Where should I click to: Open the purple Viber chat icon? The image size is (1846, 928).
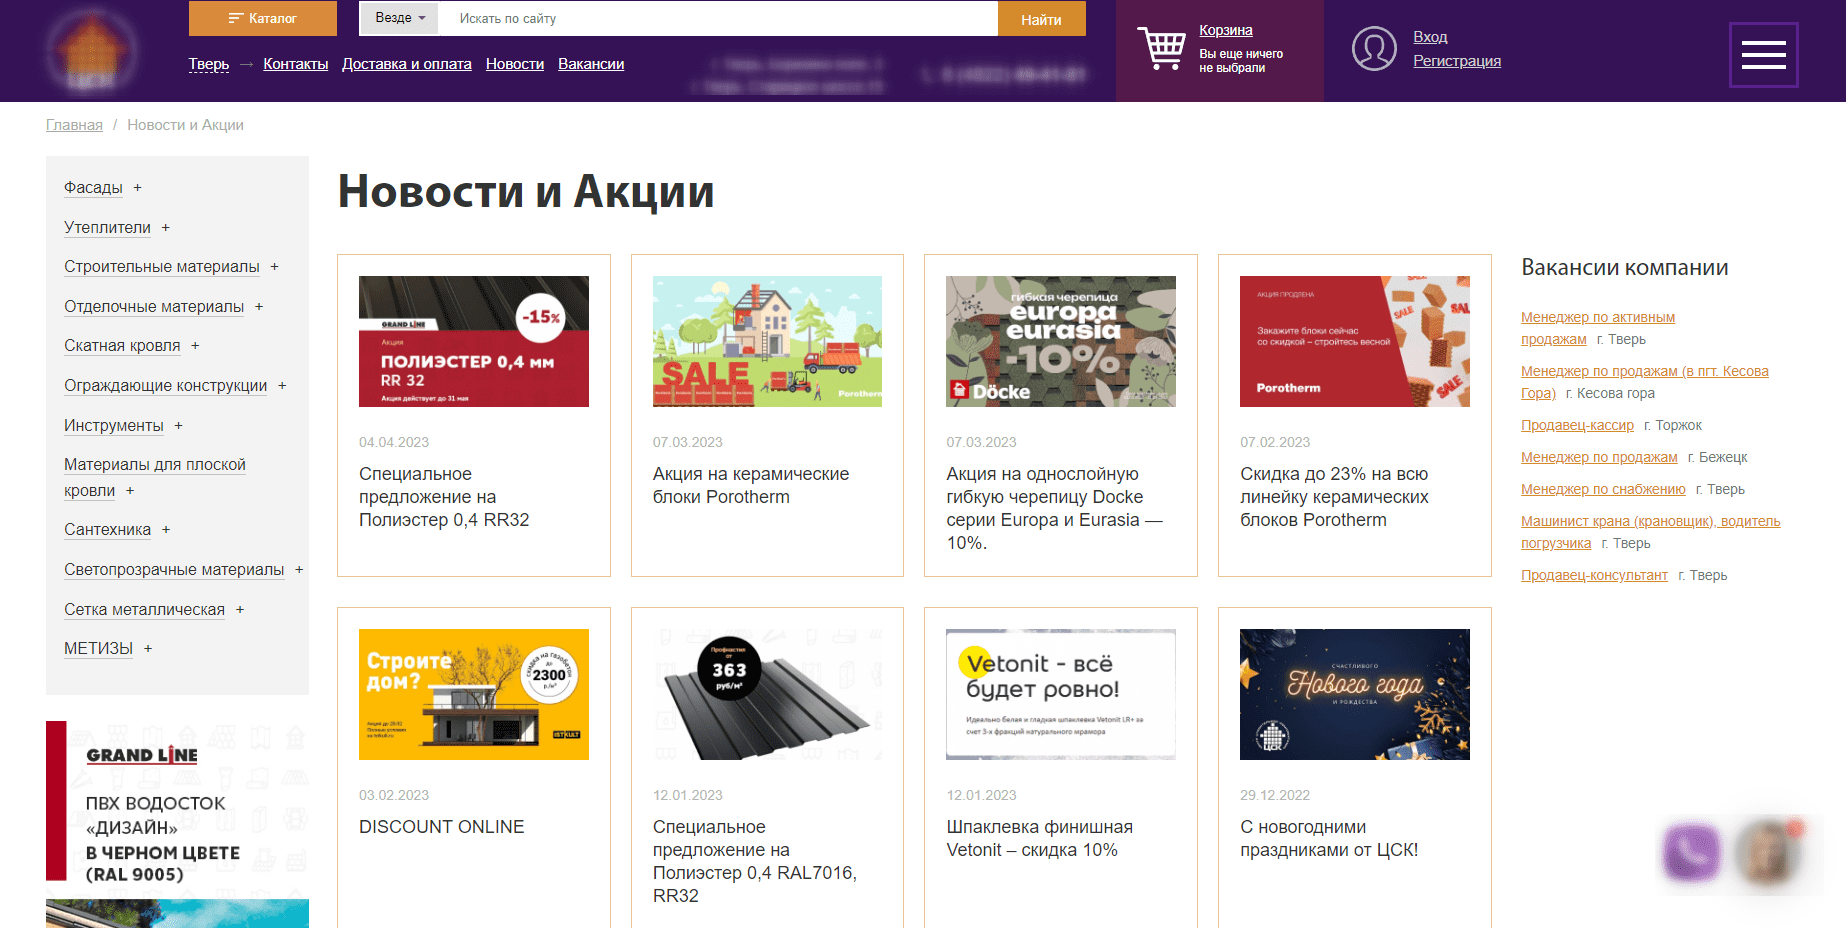(1691, 853)
